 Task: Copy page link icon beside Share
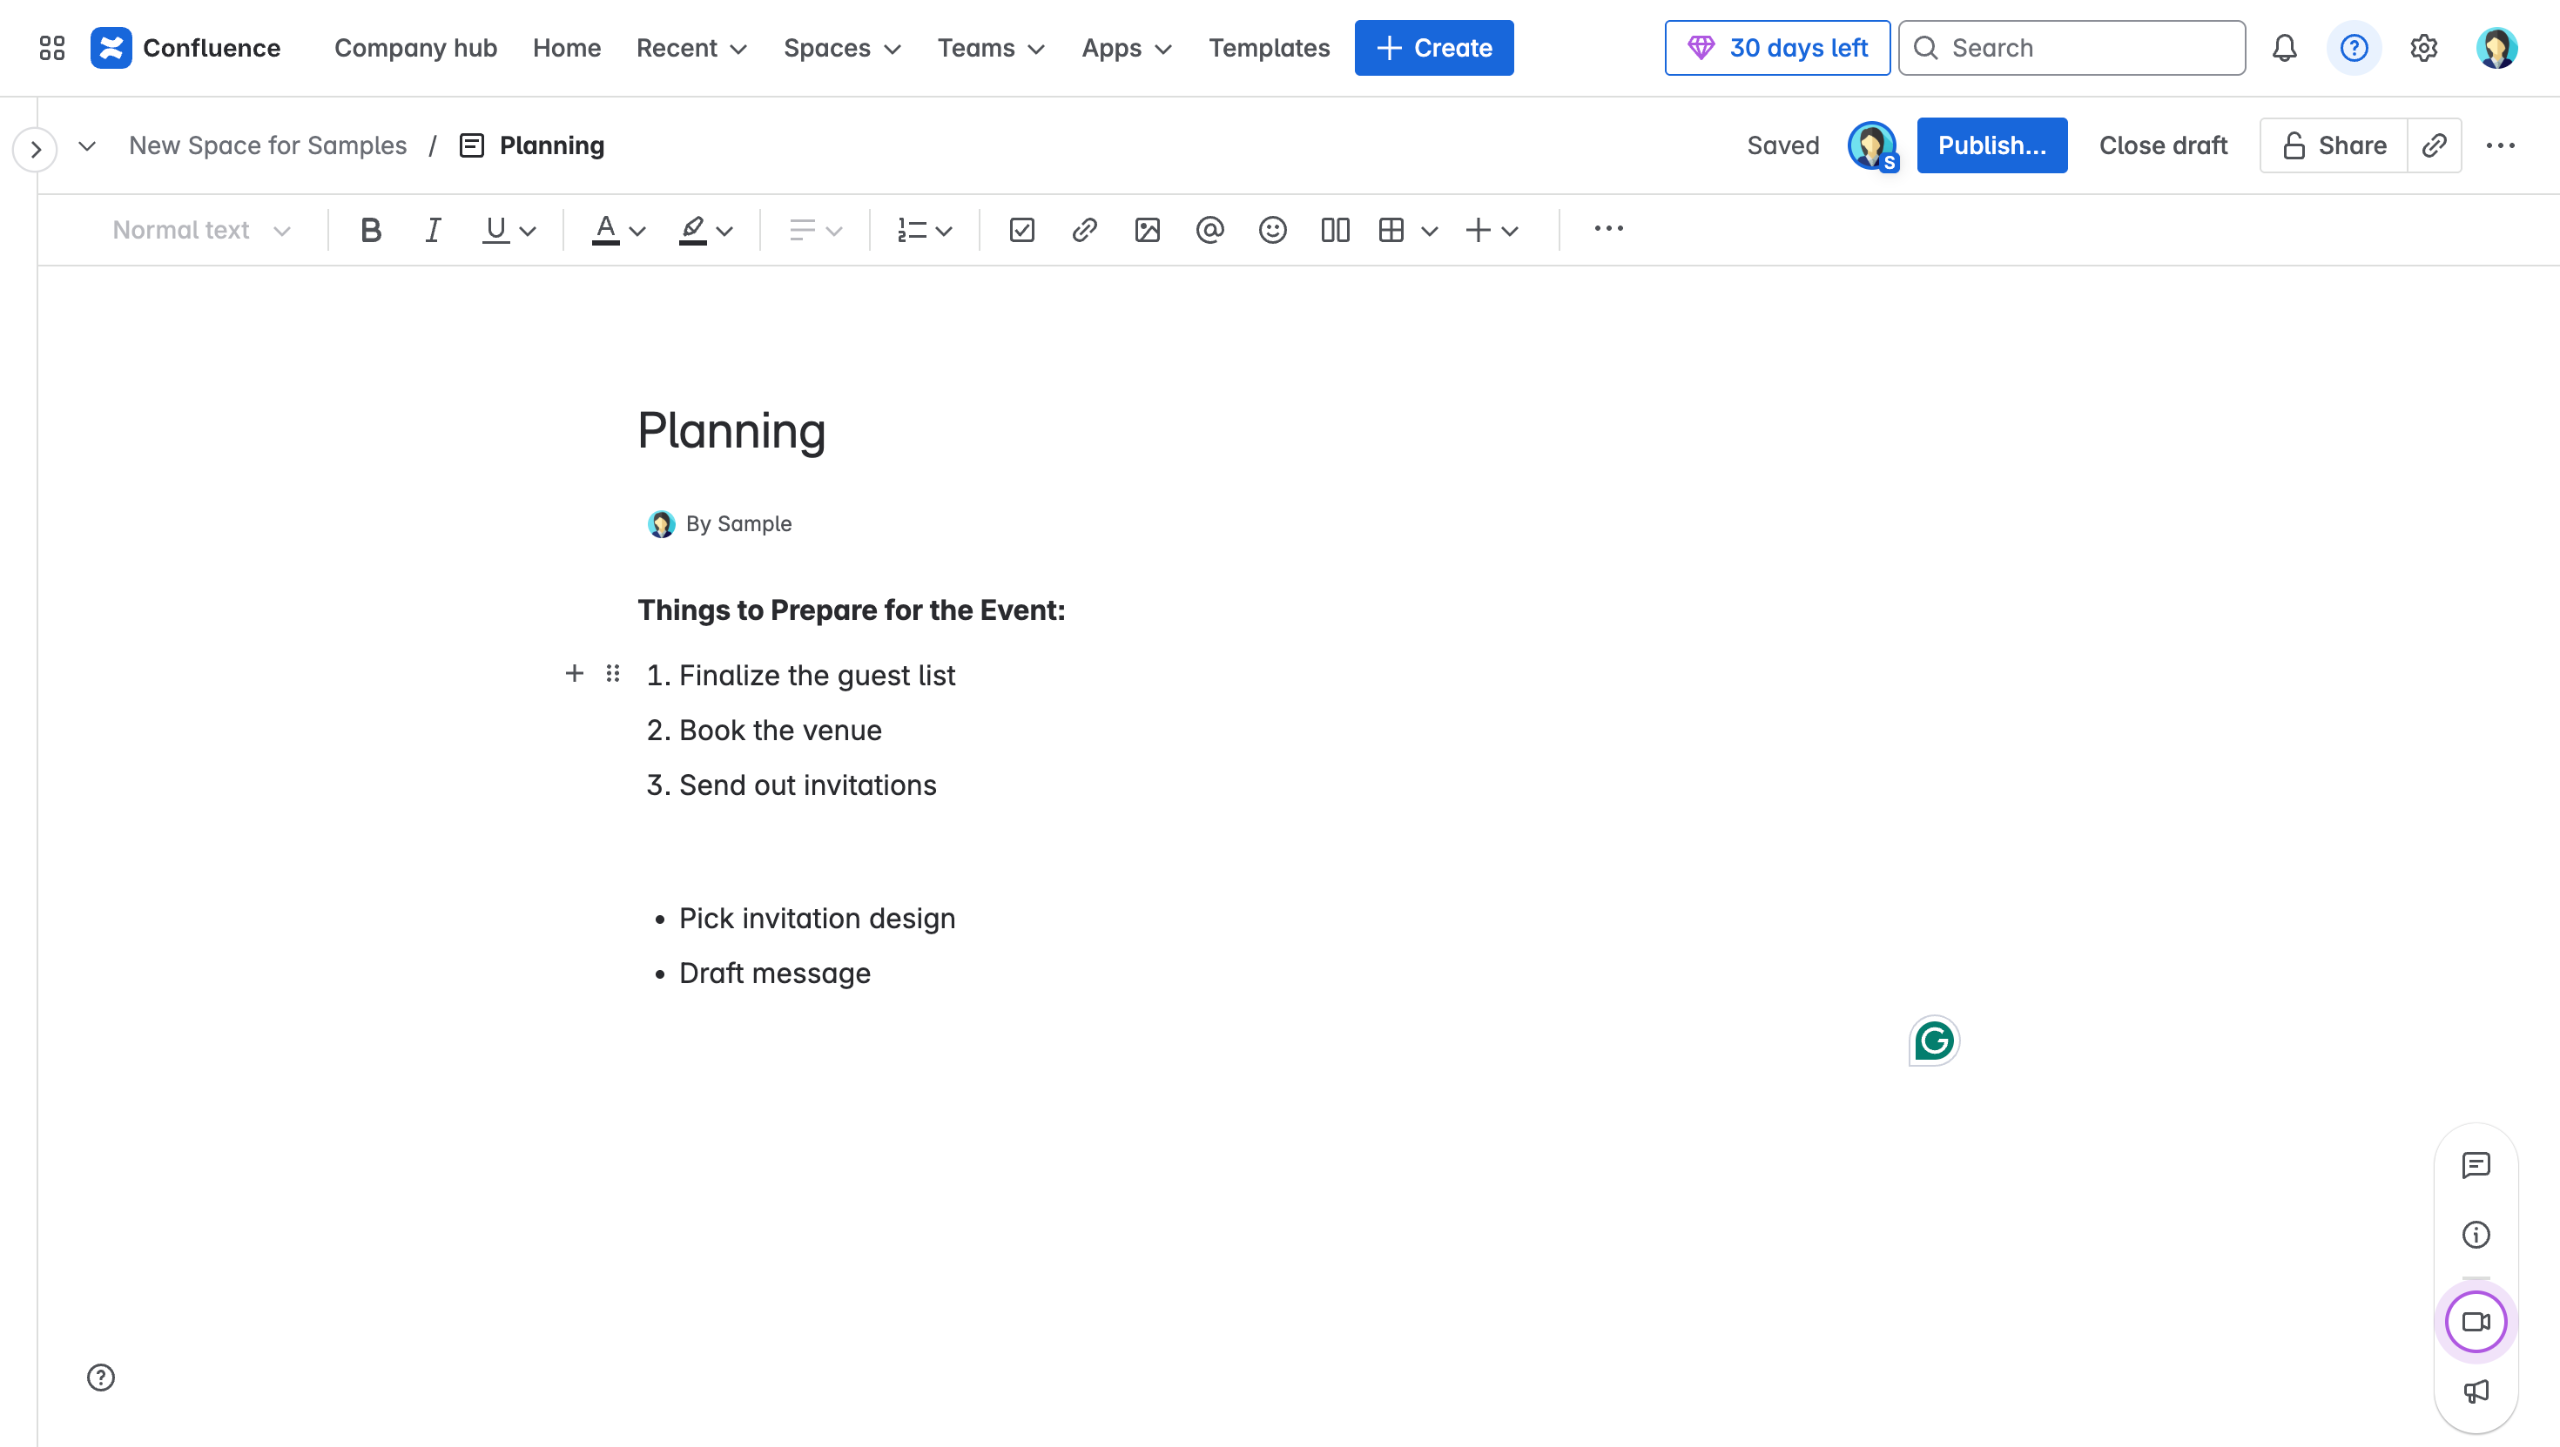pos(2434,146)
